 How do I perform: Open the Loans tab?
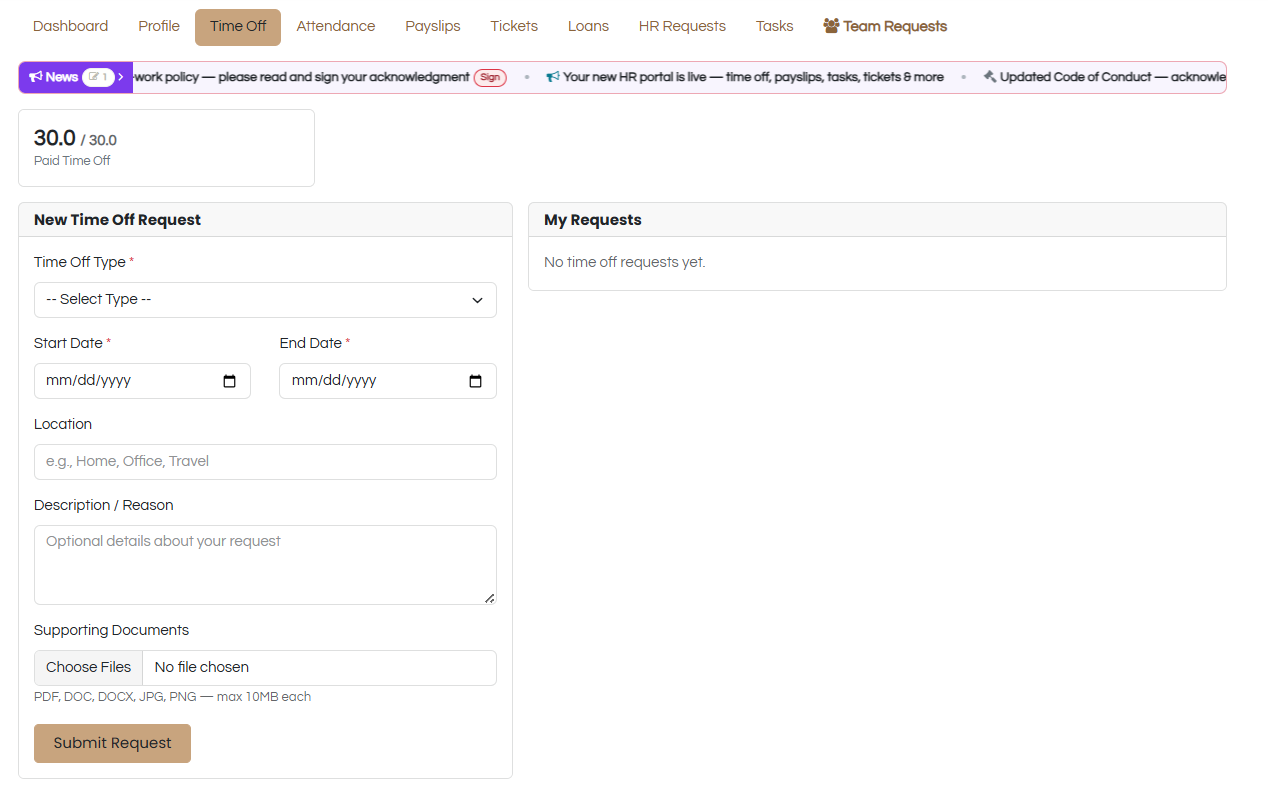[x=588, y=26]
